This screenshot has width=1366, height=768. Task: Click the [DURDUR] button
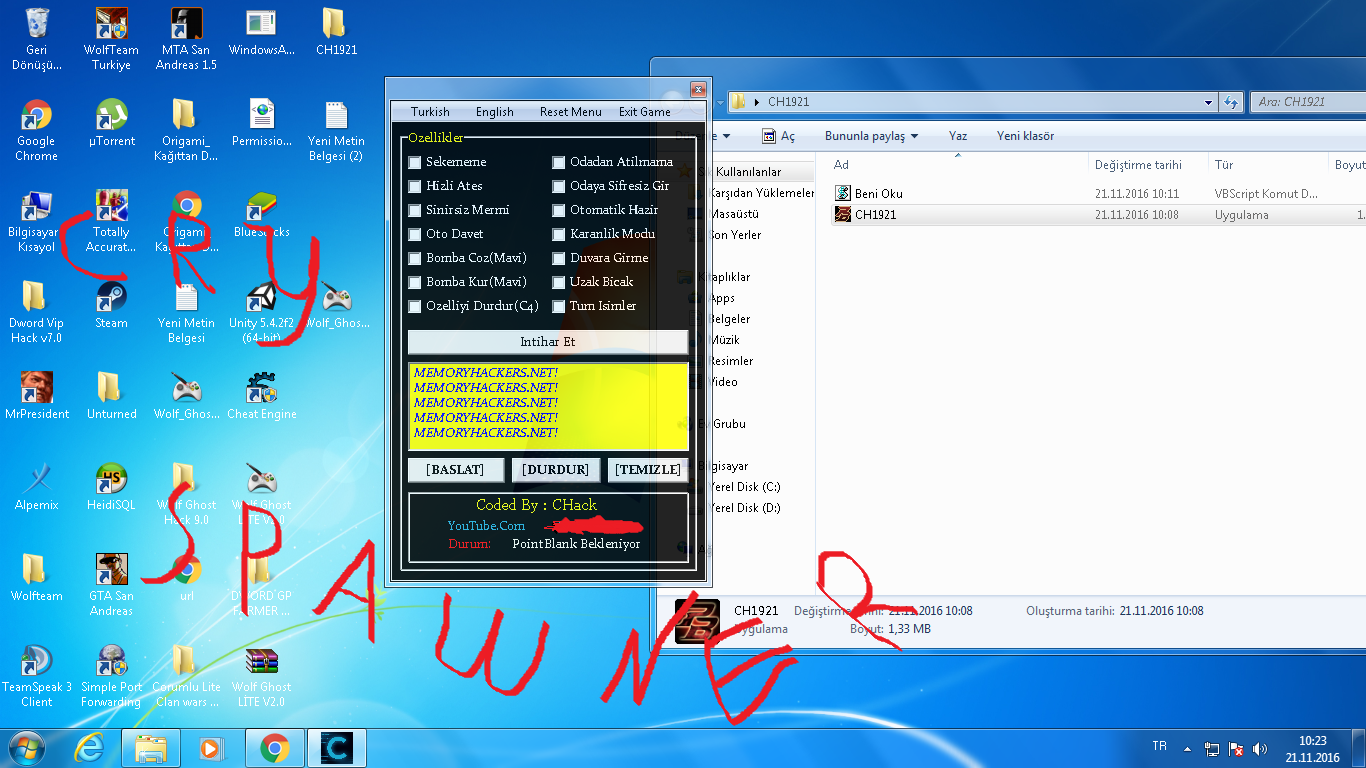click(555, 470)
